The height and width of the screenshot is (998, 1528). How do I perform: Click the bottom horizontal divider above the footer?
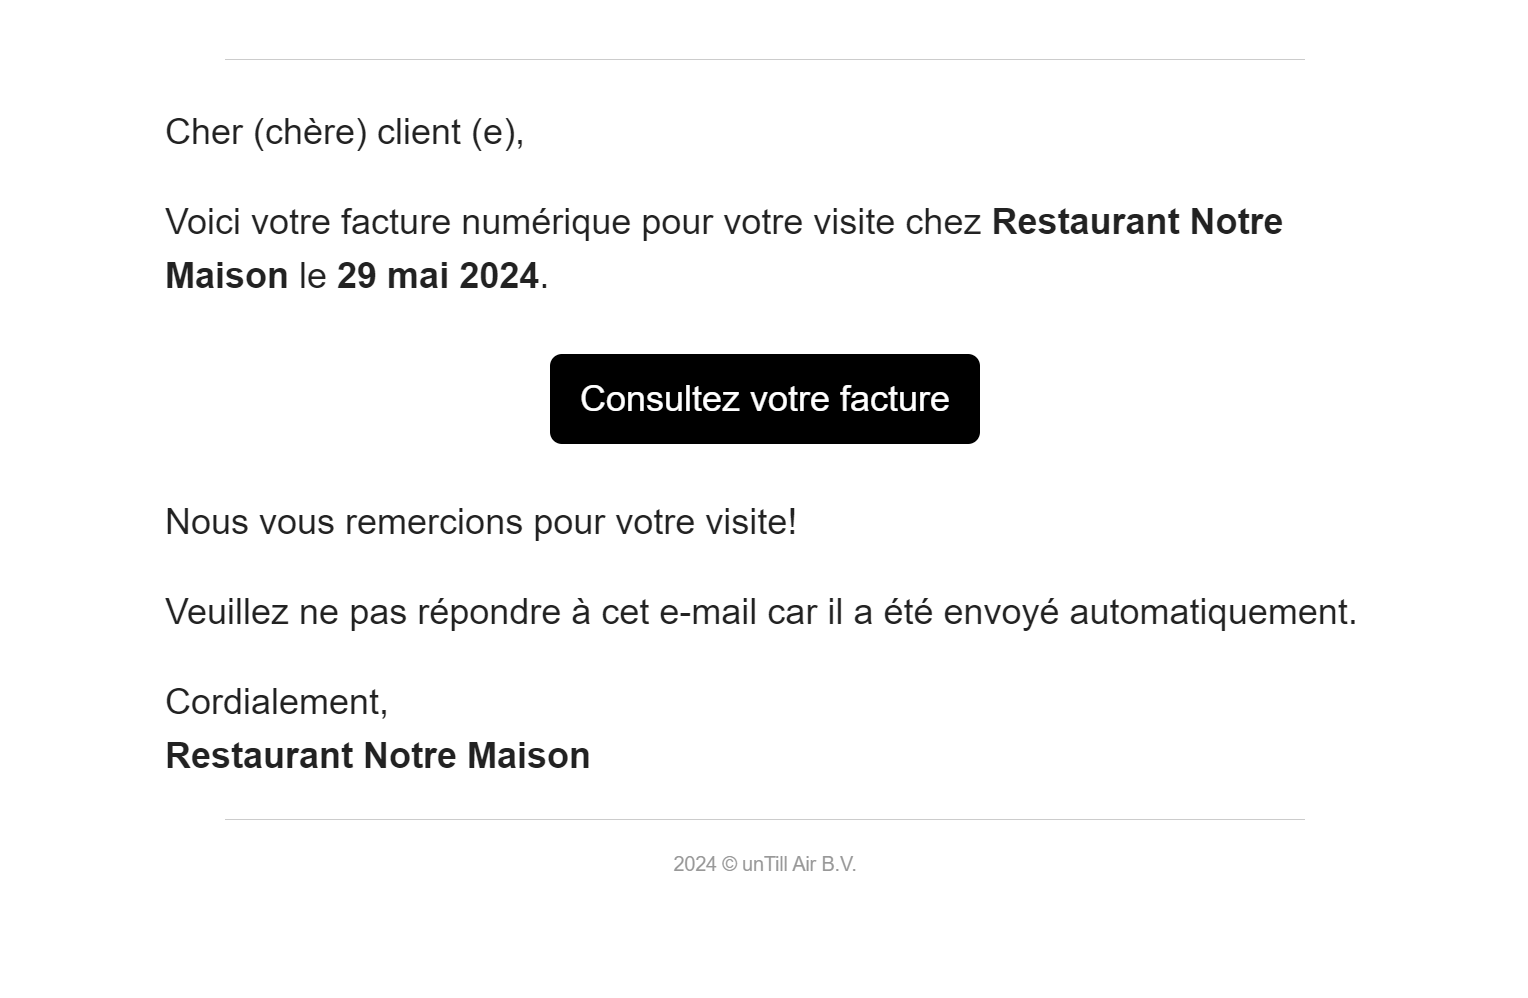tap(764, 819)
